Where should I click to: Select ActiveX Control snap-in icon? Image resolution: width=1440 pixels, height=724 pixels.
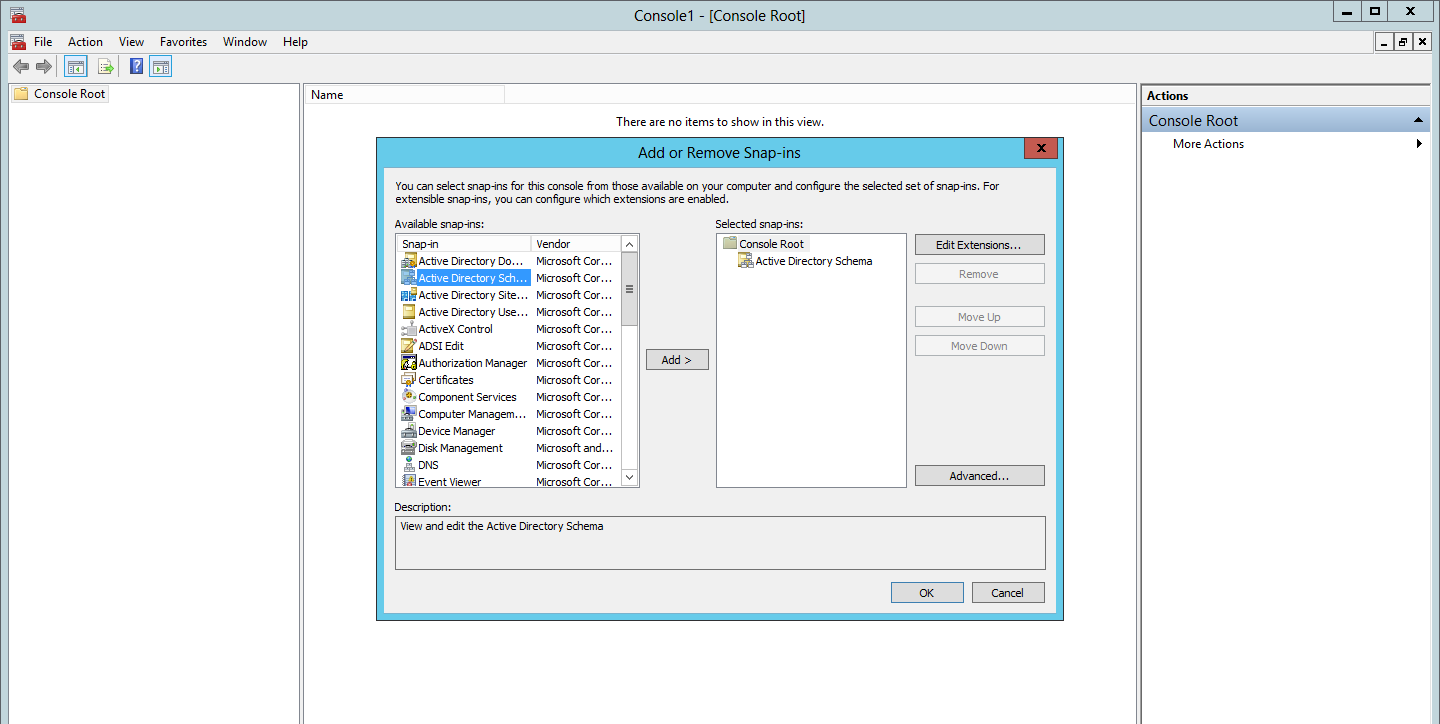408,329
